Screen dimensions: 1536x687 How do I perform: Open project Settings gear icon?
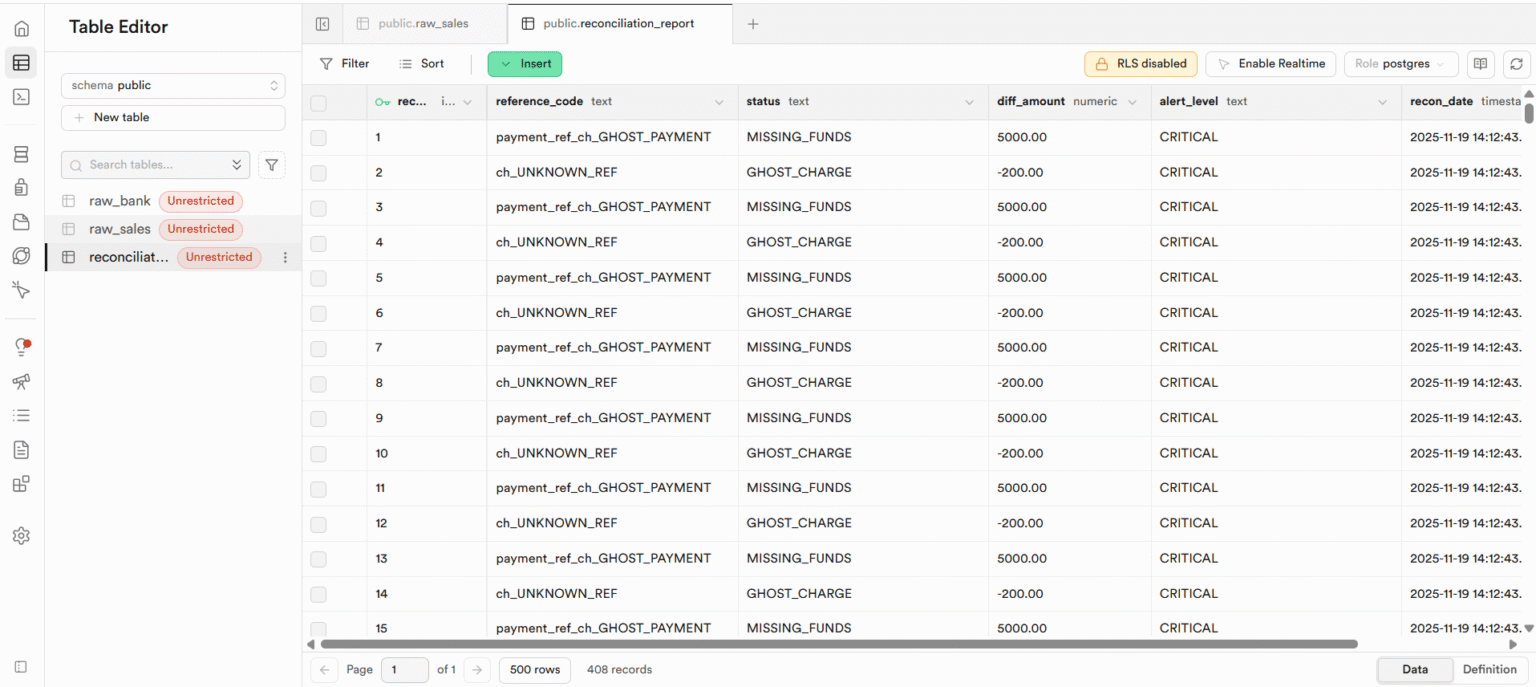21,536
